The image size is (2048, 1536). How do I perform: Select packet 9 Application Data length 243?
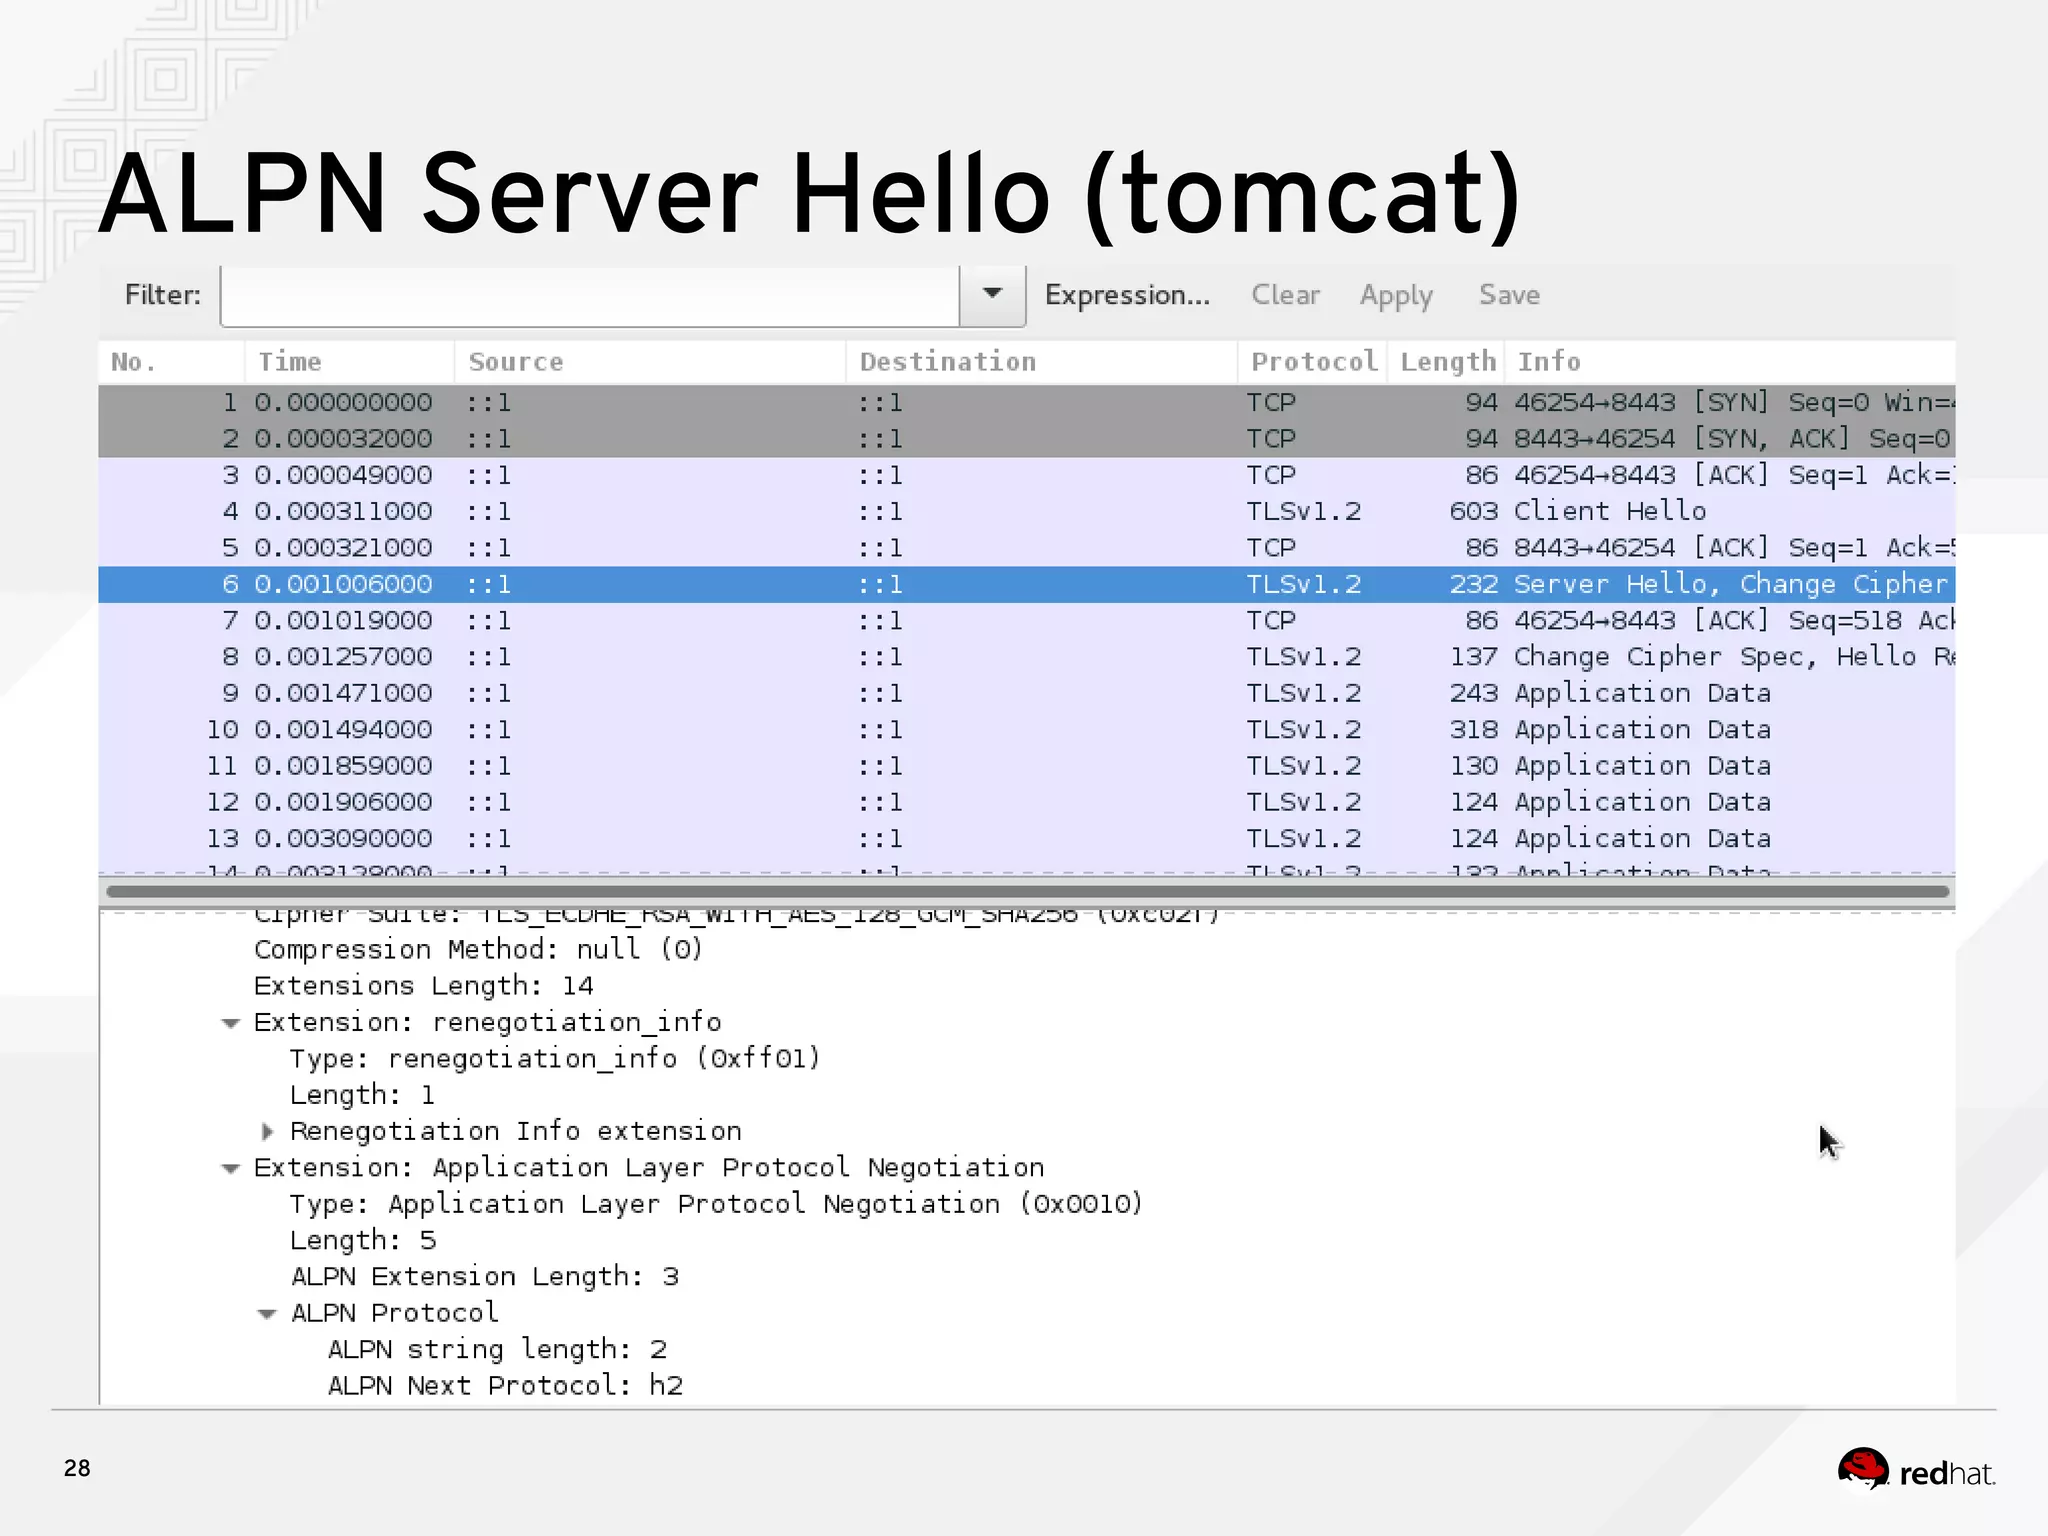1027,693
